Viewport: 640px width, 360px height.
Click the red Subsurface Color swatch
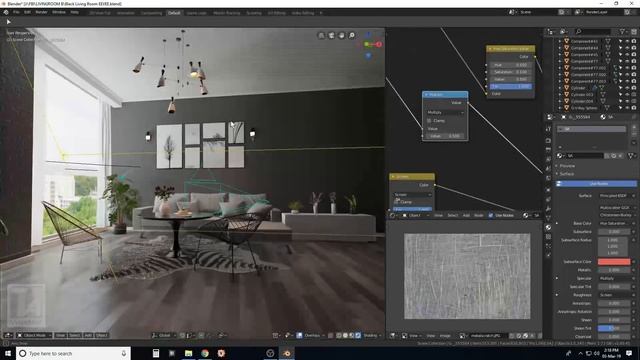click(x=614, y=262)
